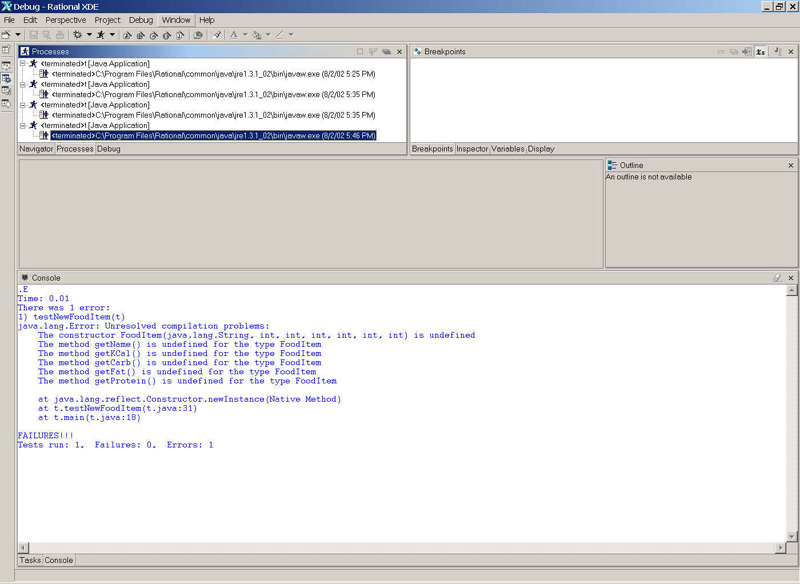
Task: Click the Terminate square icon in Processes panel
Action: click(x=360, y=52)
